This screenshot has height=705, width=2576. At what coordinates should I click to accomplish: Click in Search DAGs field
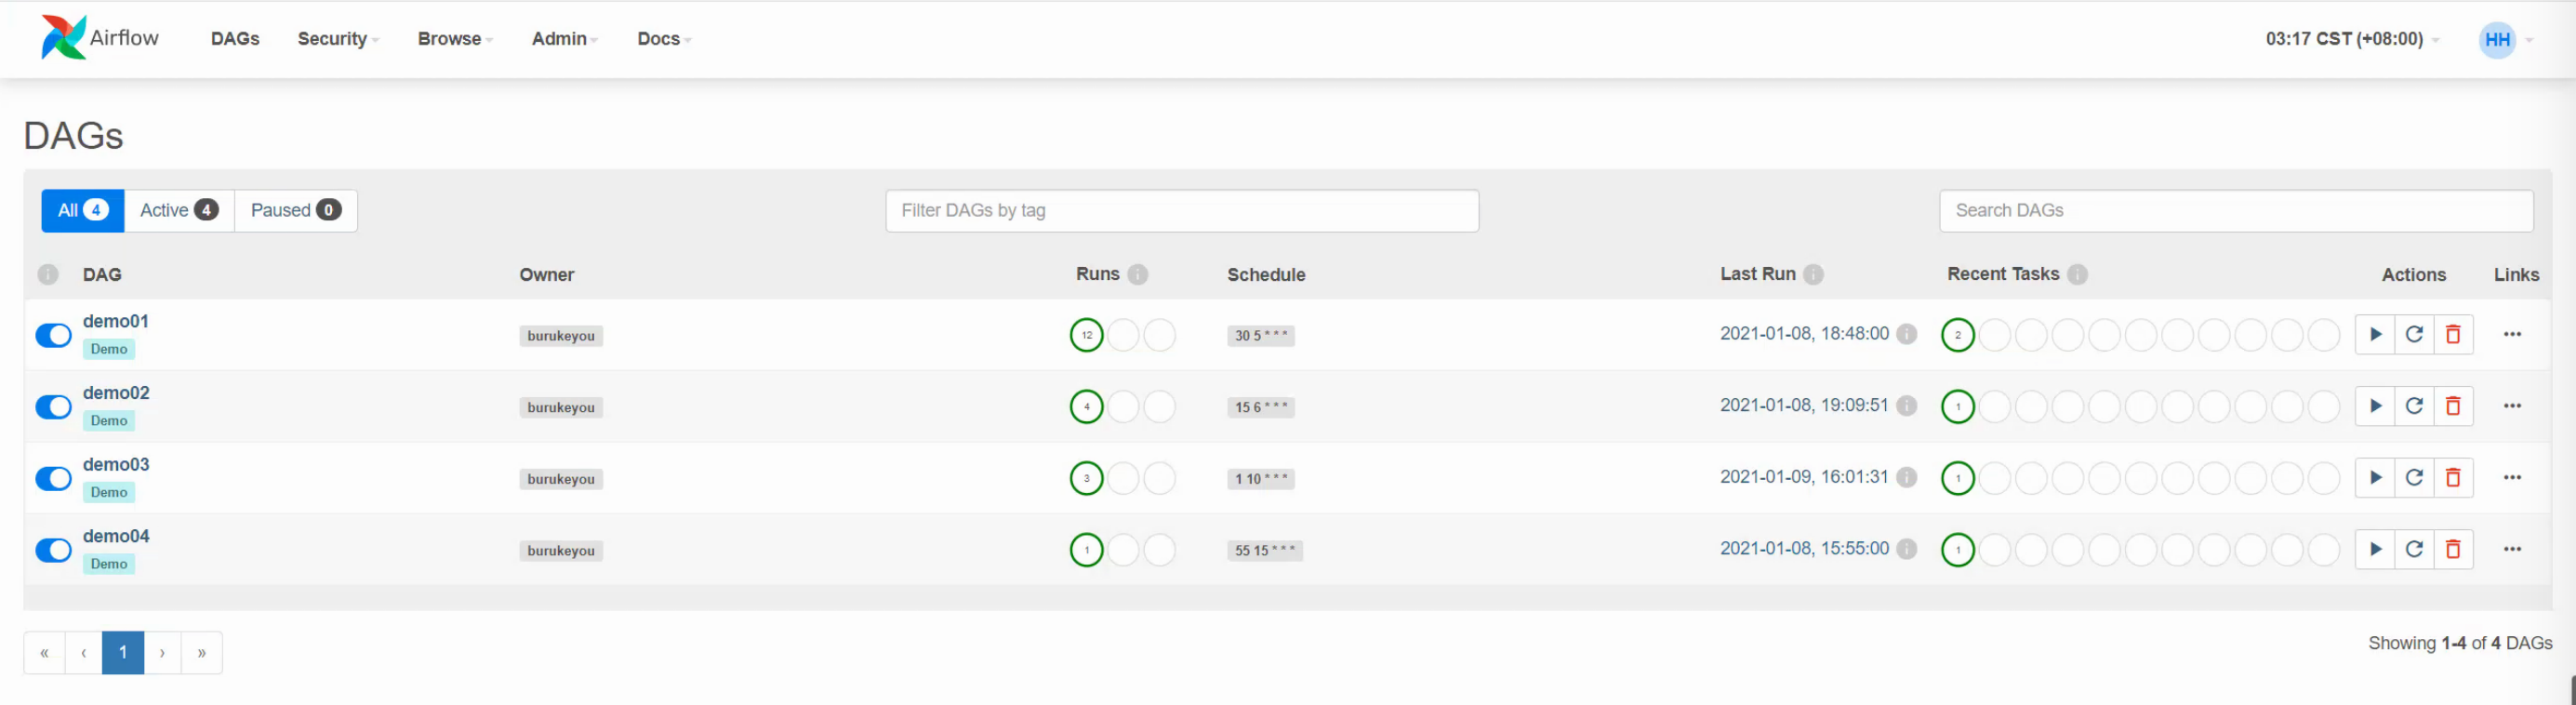click(2236, 210)
